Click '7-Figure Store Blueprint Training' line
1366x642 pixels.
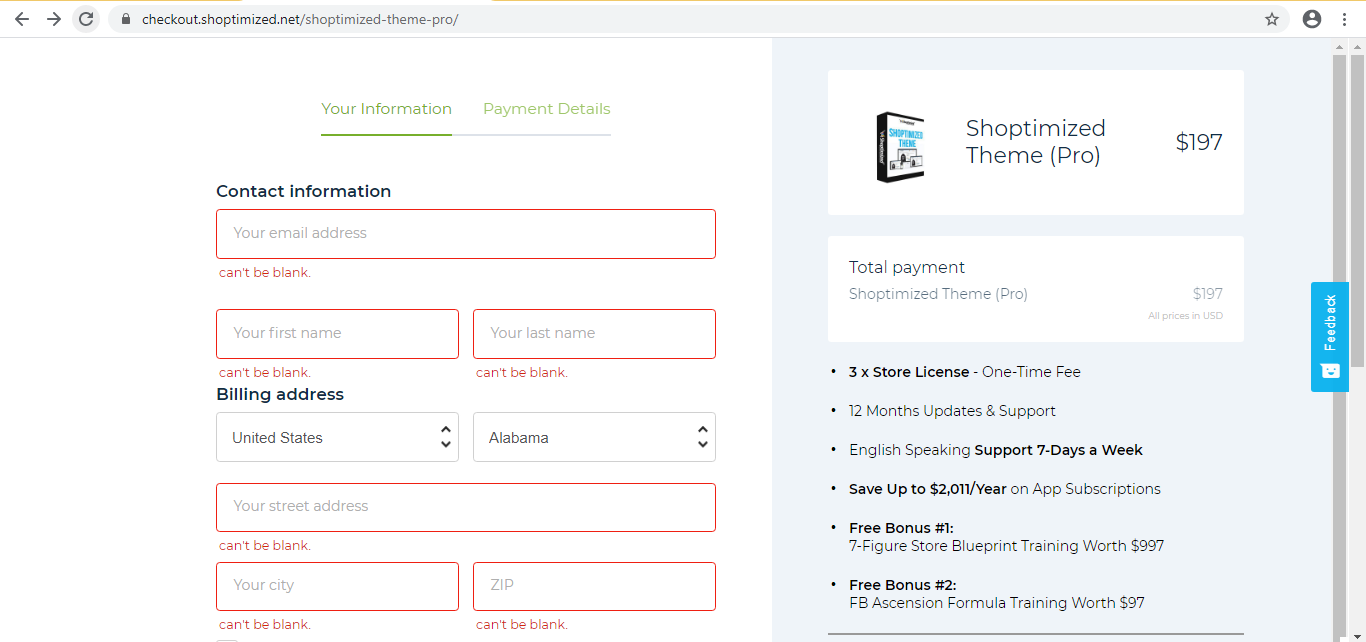1006,546
